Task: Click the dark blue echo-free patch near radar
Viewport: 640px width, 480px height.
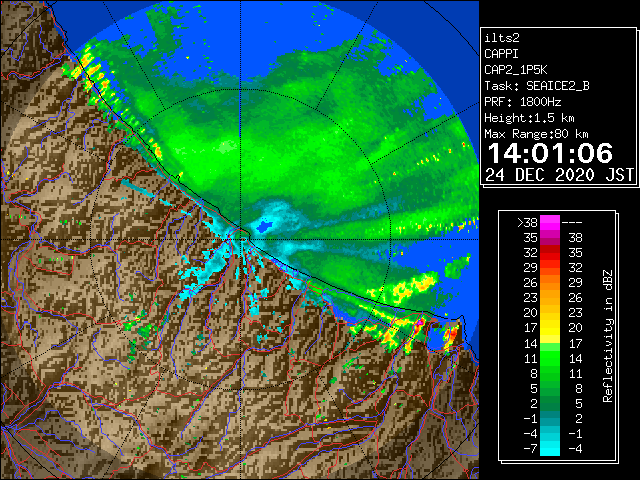Action: tap(264, 226)
